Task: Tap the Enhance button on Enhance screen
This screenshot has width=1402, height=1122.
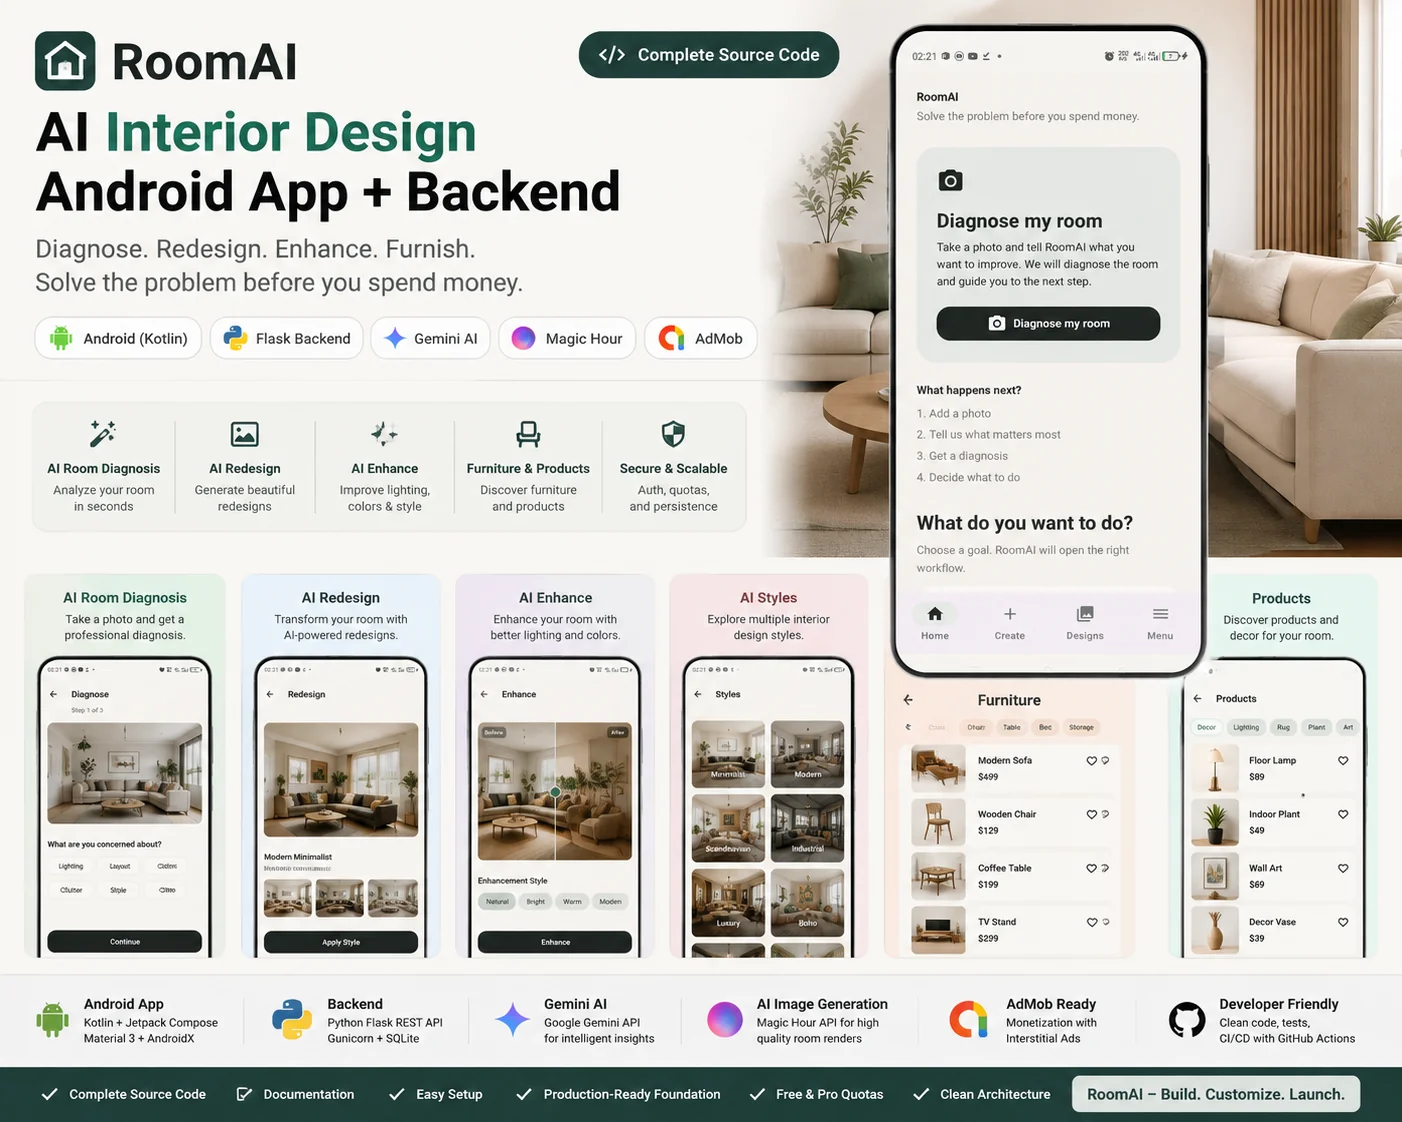Action: point(555,942)
